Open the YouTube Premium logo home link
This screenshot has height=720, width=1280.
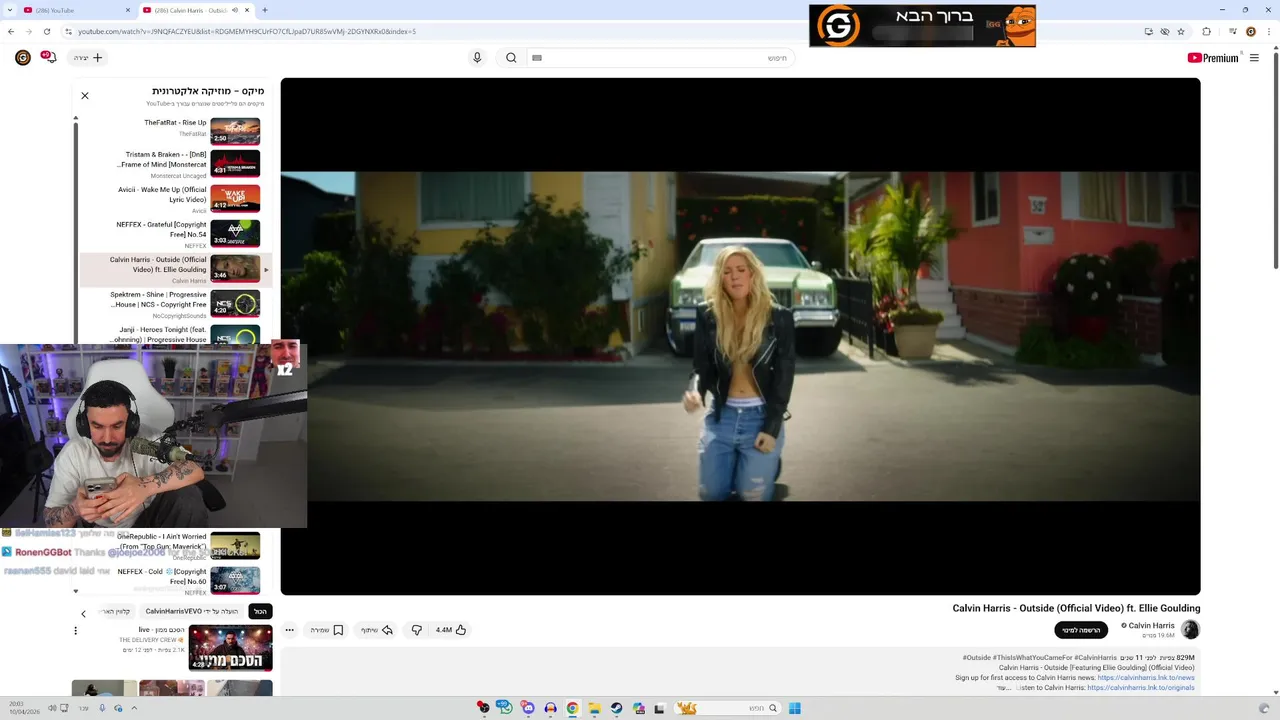click(1213, 58)
